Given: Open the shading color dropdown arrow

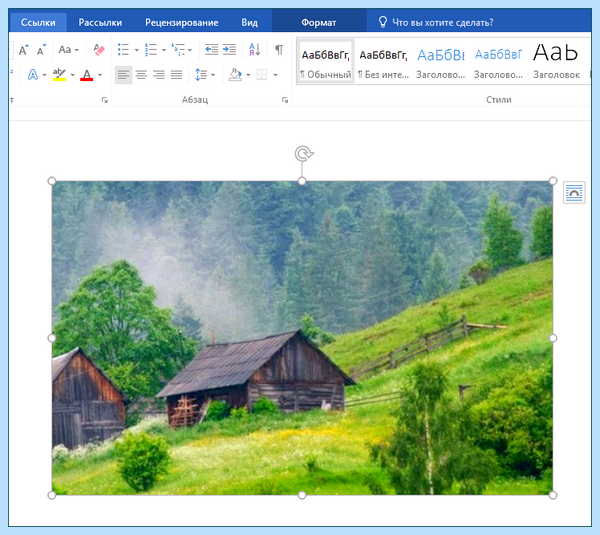Looking at the screenshot, I should click(248, 75).
